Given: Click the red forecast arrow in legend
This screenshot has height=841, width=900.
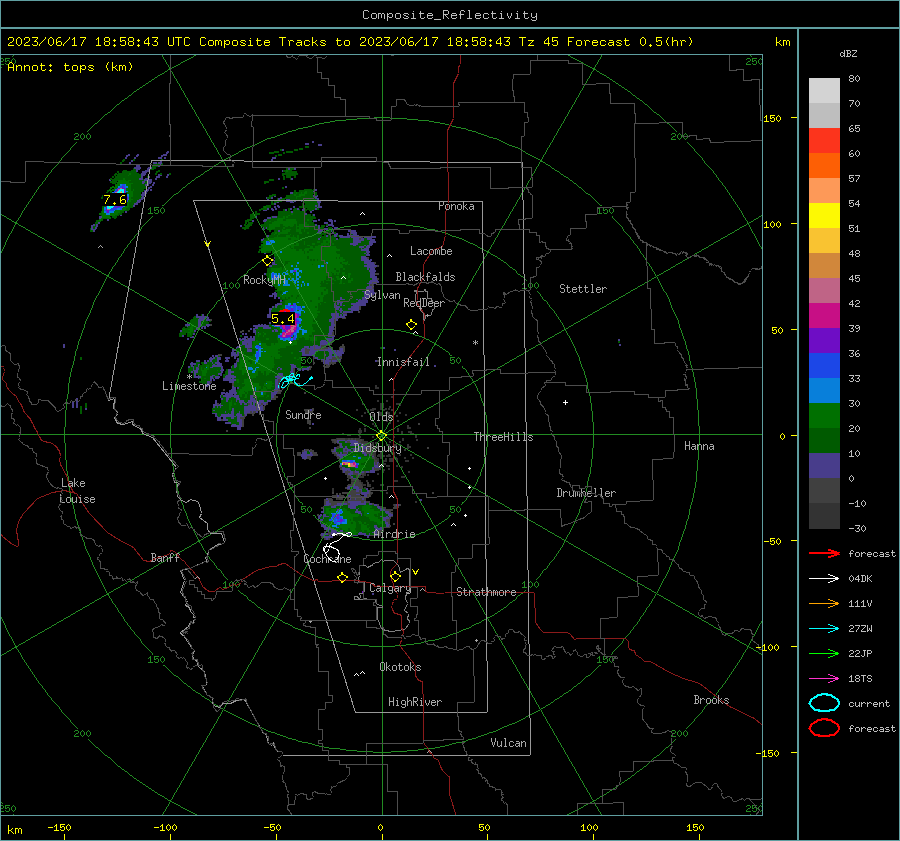Looking at the screenshot, I should pos(824,553).
